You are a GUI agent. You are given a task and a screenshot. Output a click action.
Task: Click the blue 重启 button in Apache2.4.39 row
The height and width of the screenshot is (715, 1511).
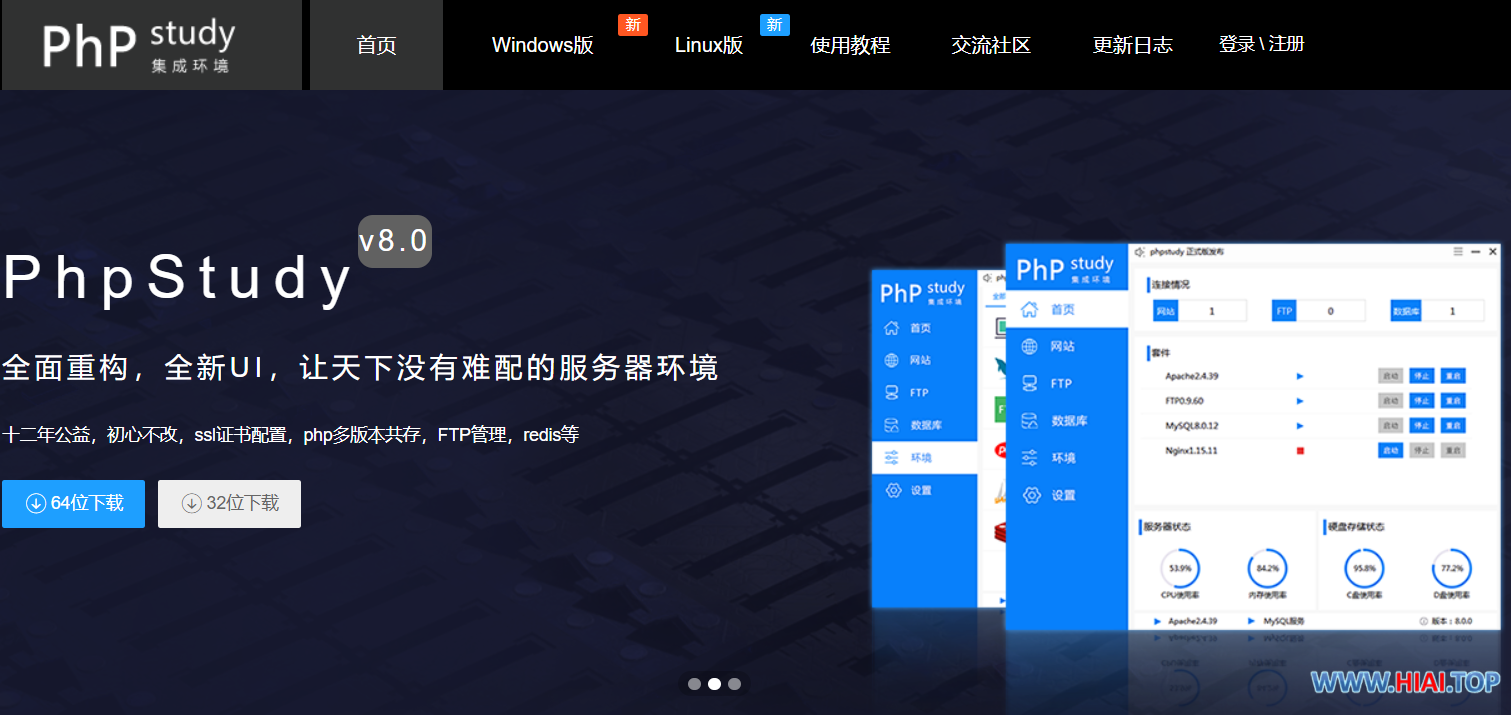coord(1453,376)
